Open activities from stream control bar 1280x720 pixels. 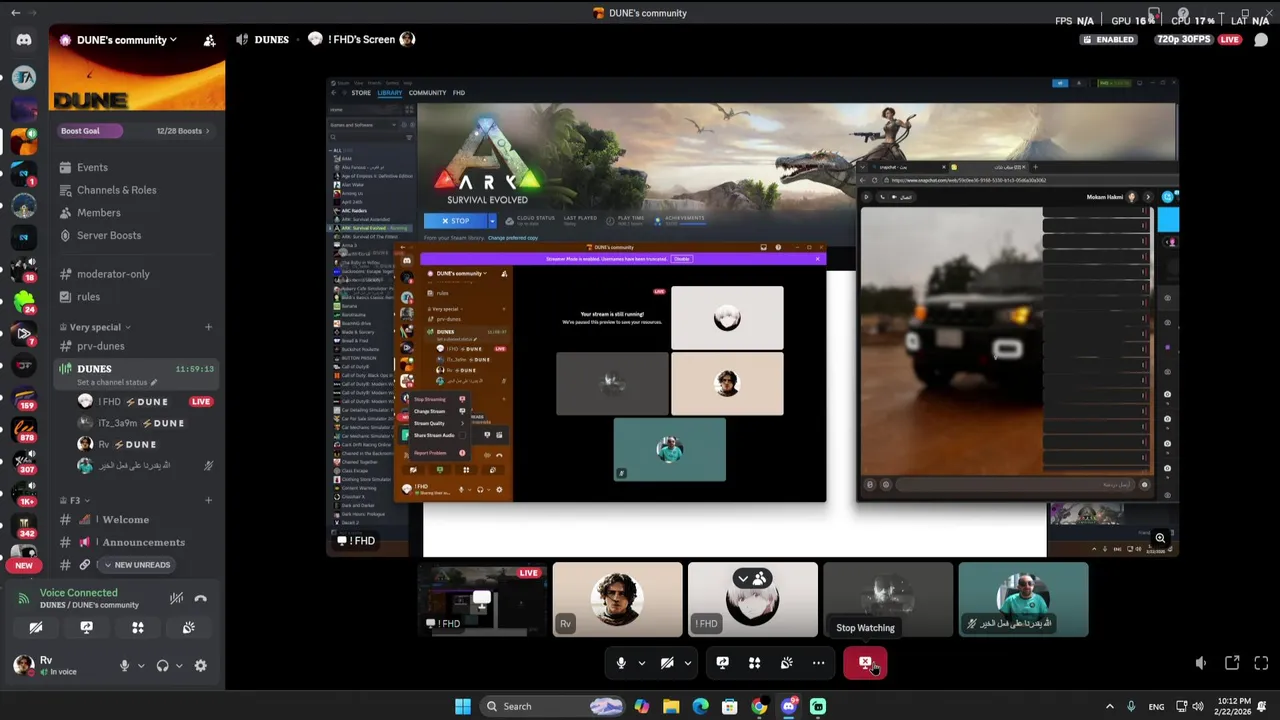pos(755,663)
